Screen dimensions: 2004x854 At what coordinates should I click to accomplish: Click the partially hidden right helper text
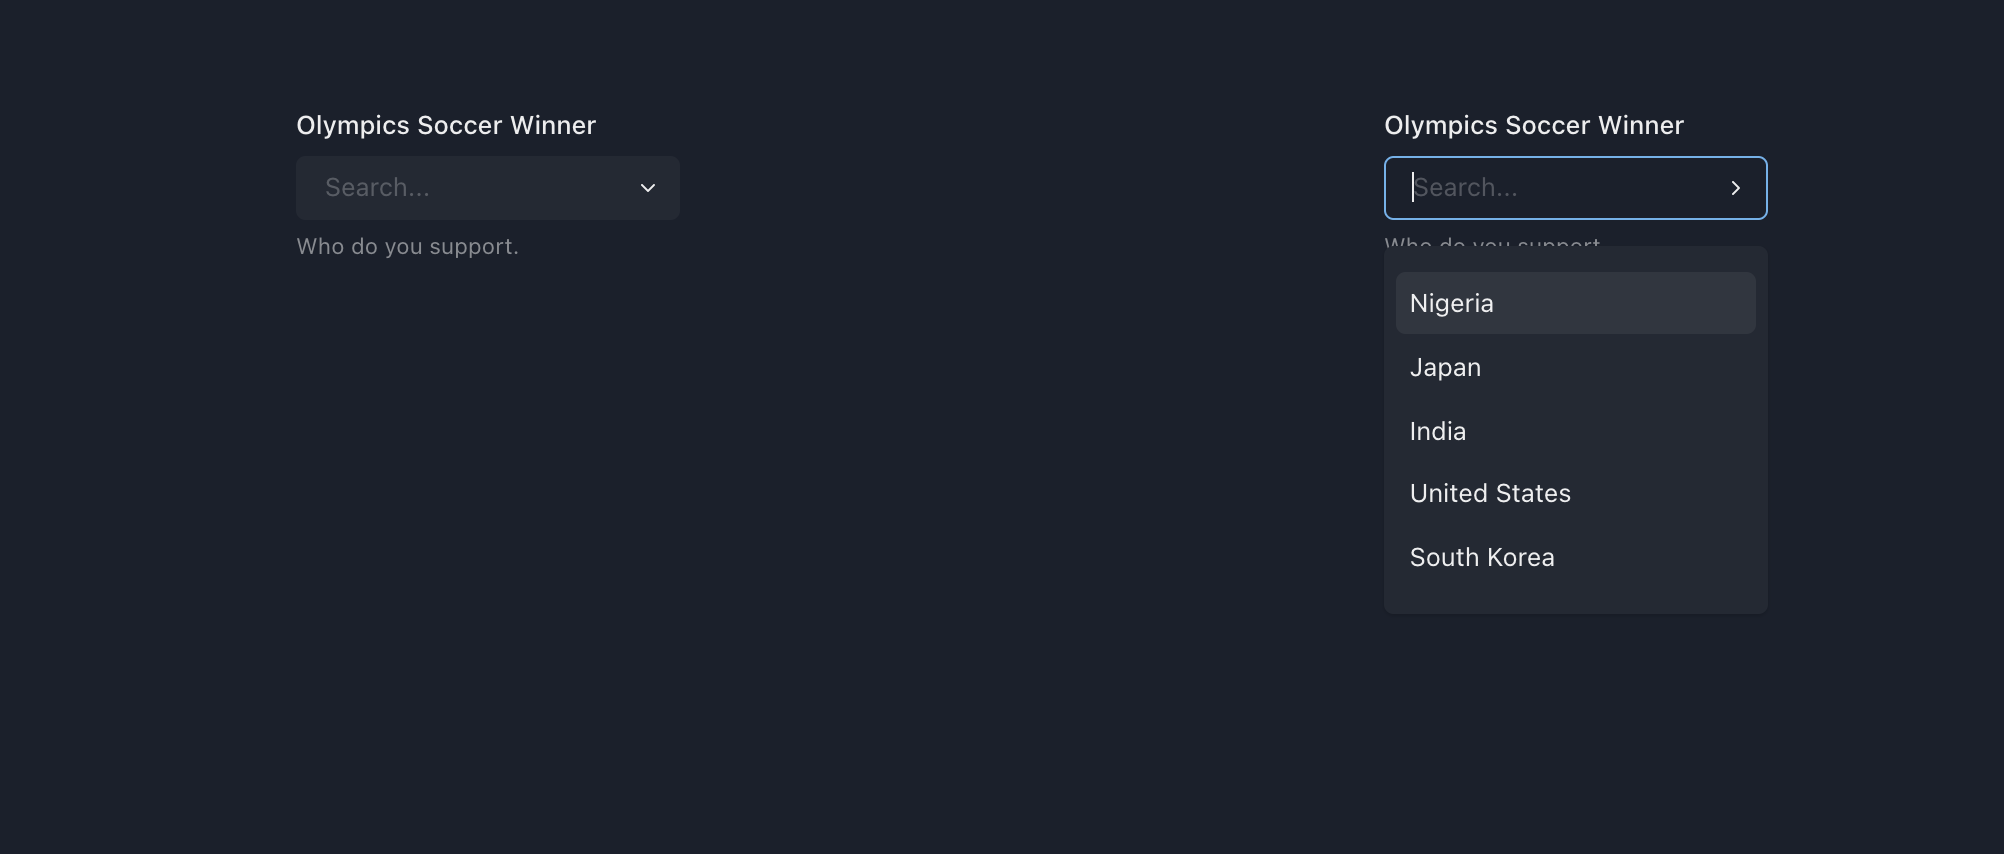pyautogui.click(x=1491, y=241)
